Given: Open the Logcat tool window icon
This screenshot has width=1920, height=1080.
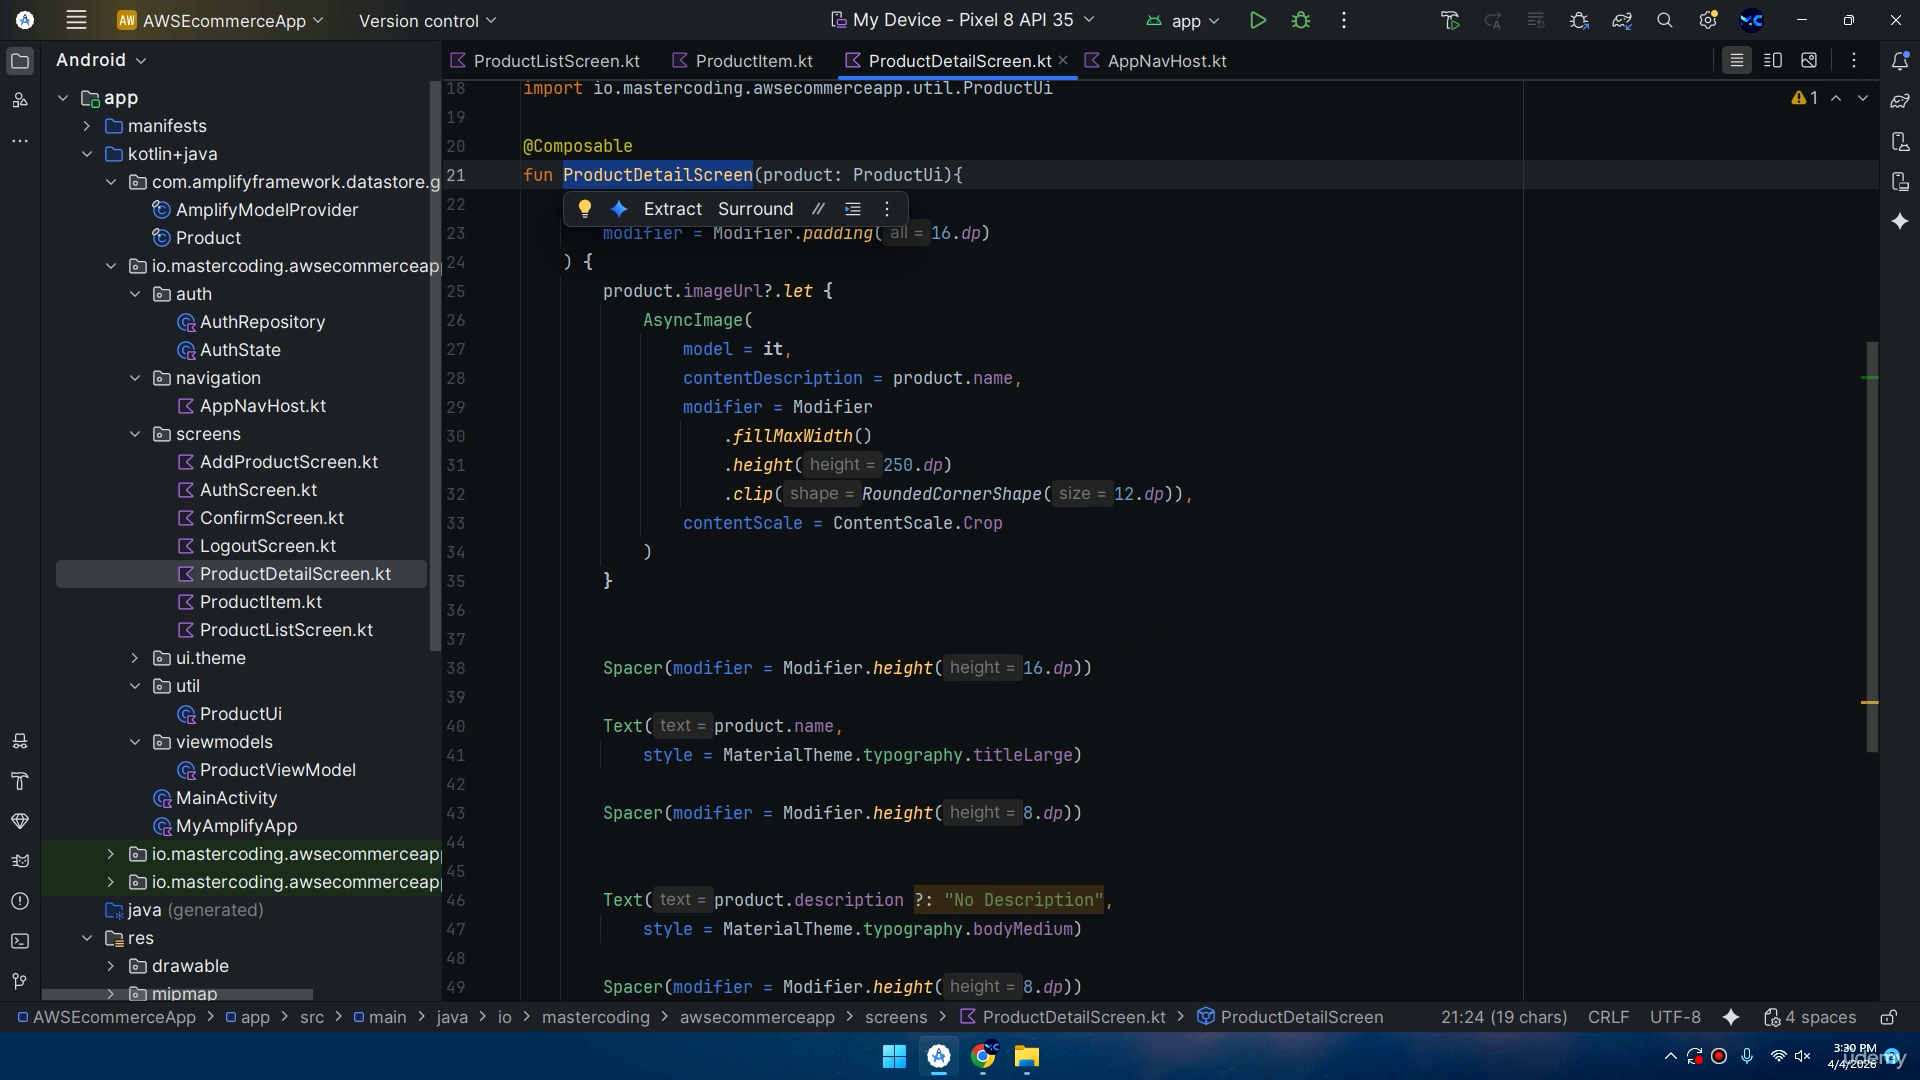Looking at the screenshot, I should (20, 861).
